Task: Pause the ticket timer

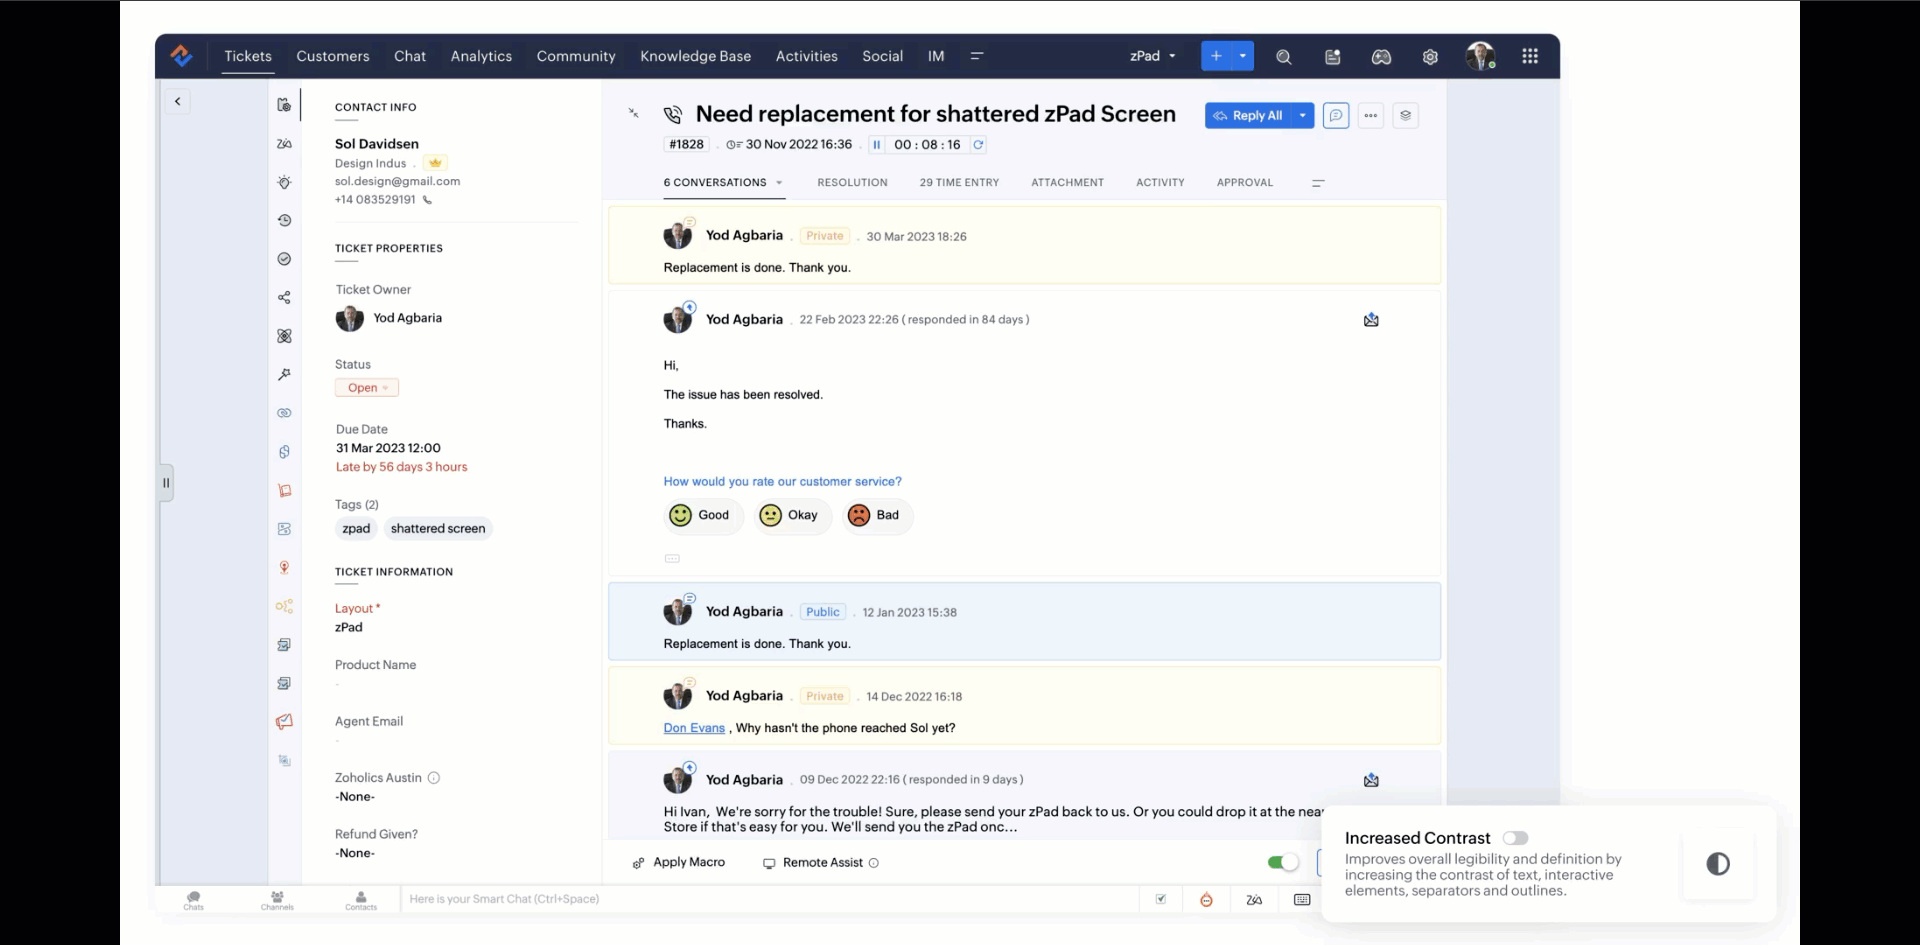Action: [876, 145]
